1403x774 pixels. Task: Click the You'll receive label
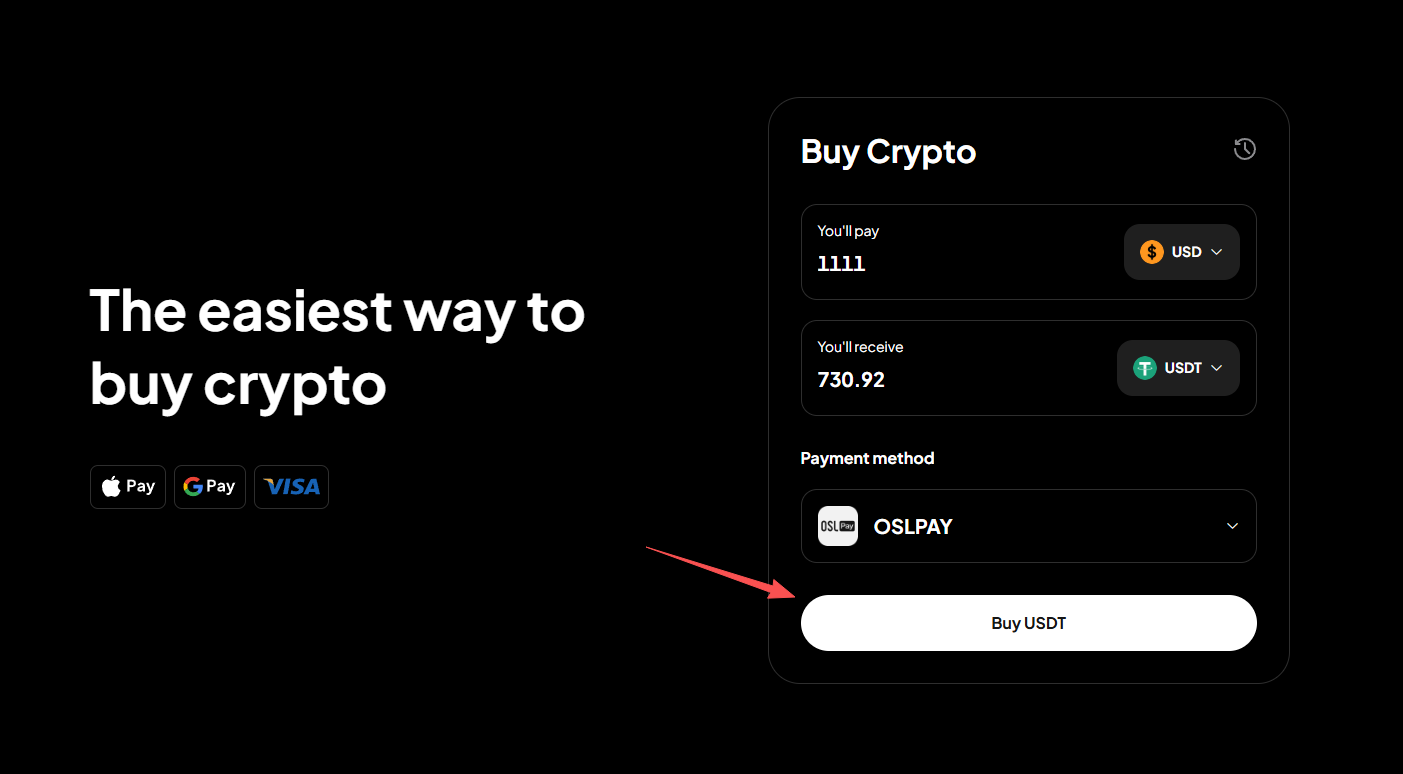tap(860, 347)
